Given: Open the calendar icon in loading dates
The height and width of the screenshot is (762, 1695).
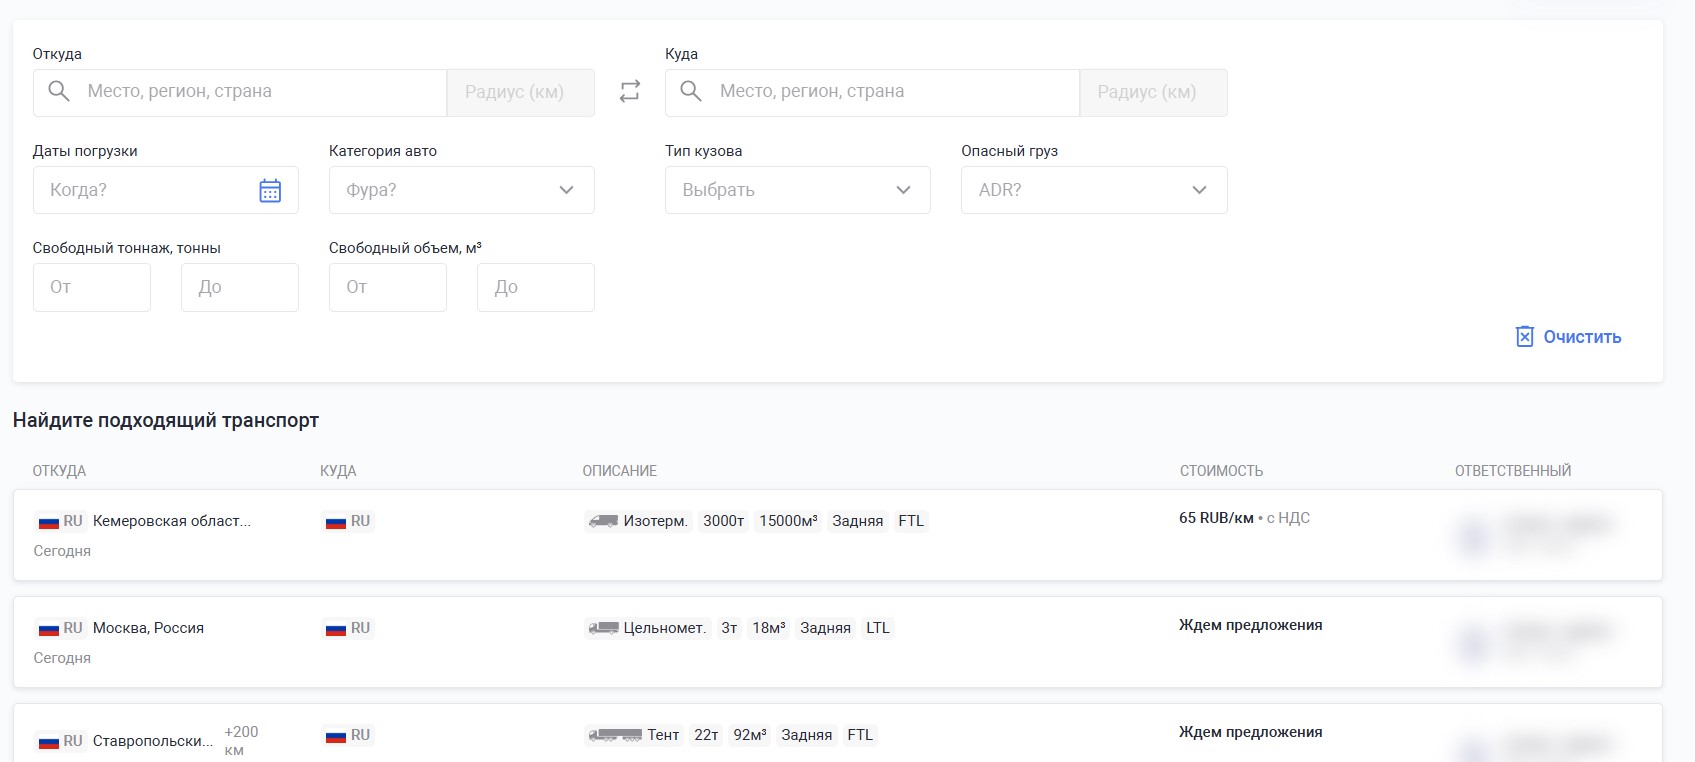Looking at the screenshot, I should coord(270,191).
